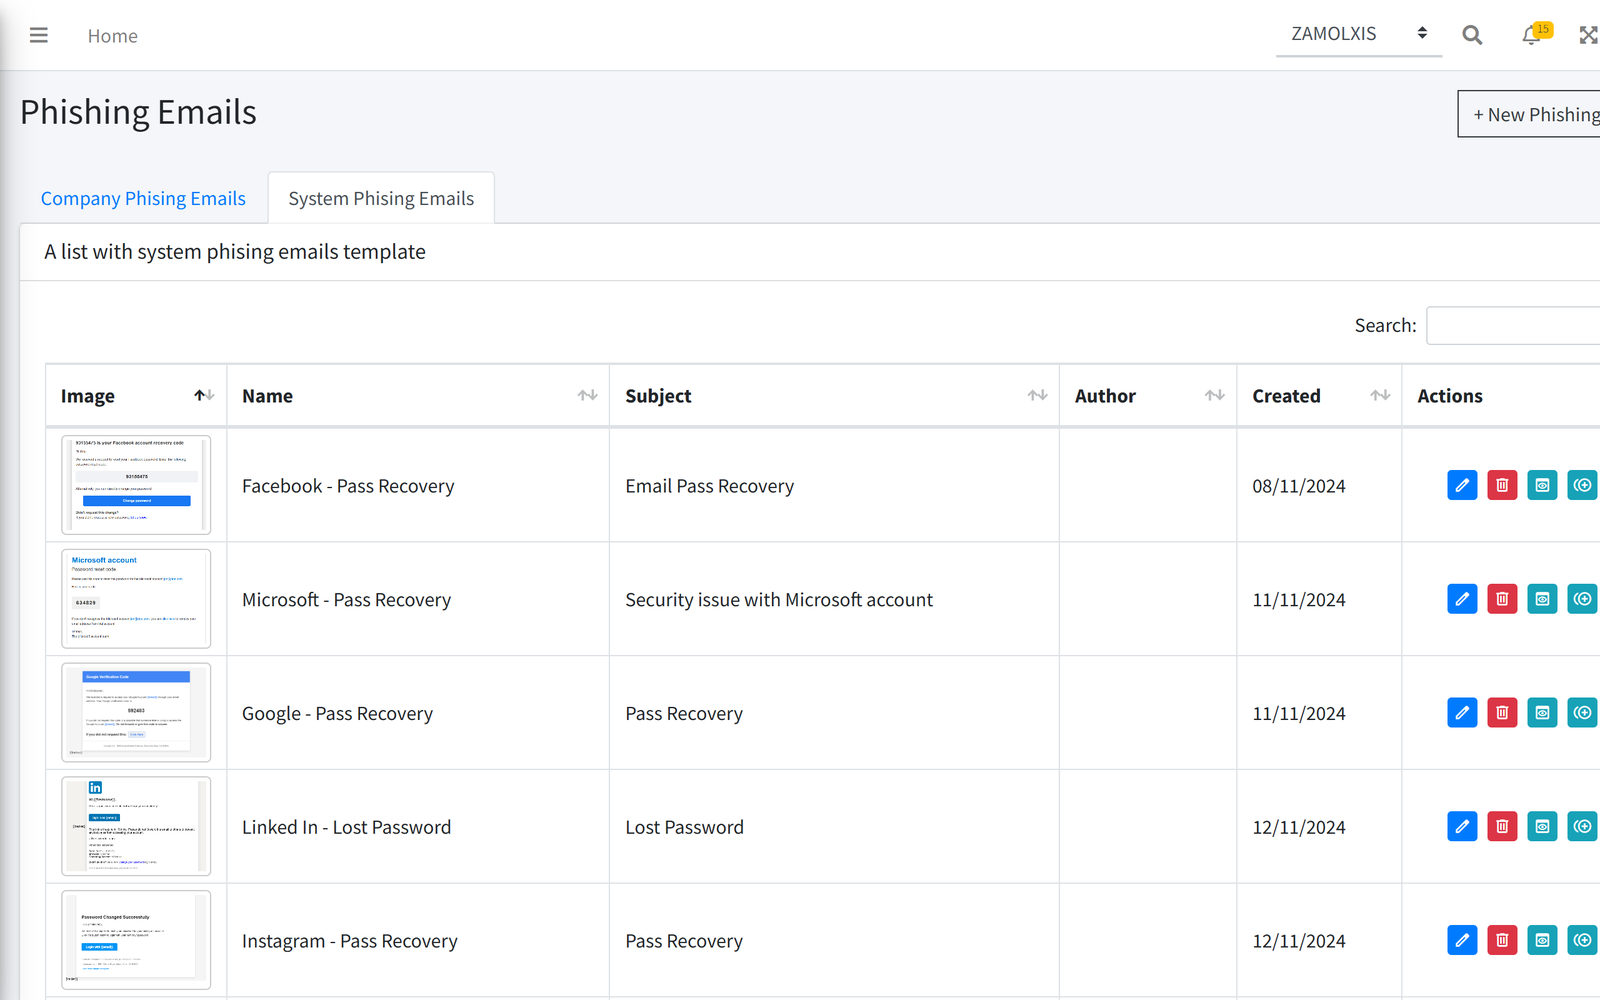Open the Instagram email thumbnail
Image resolution: width=1600 pixels, height=1000 pixels.
(136, 940)
